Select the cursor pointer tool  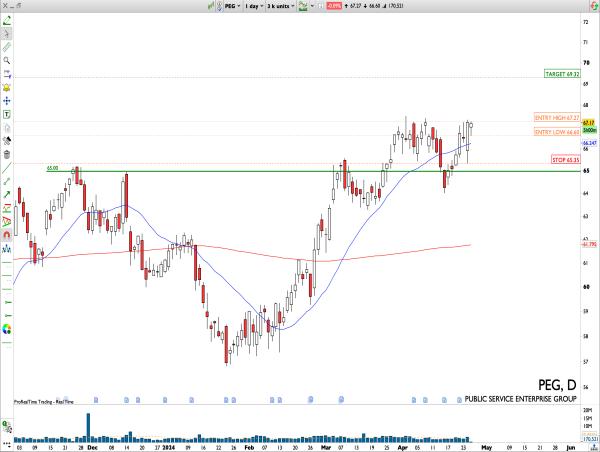(x=7, y=34)
